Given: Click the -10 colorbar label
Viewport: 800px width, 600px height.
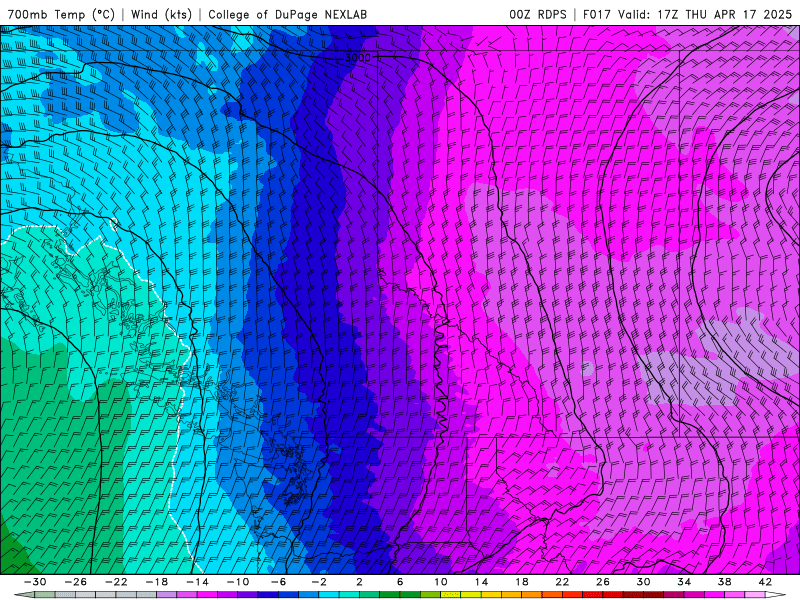Looking at the screenshot, I should click(238, 582).
